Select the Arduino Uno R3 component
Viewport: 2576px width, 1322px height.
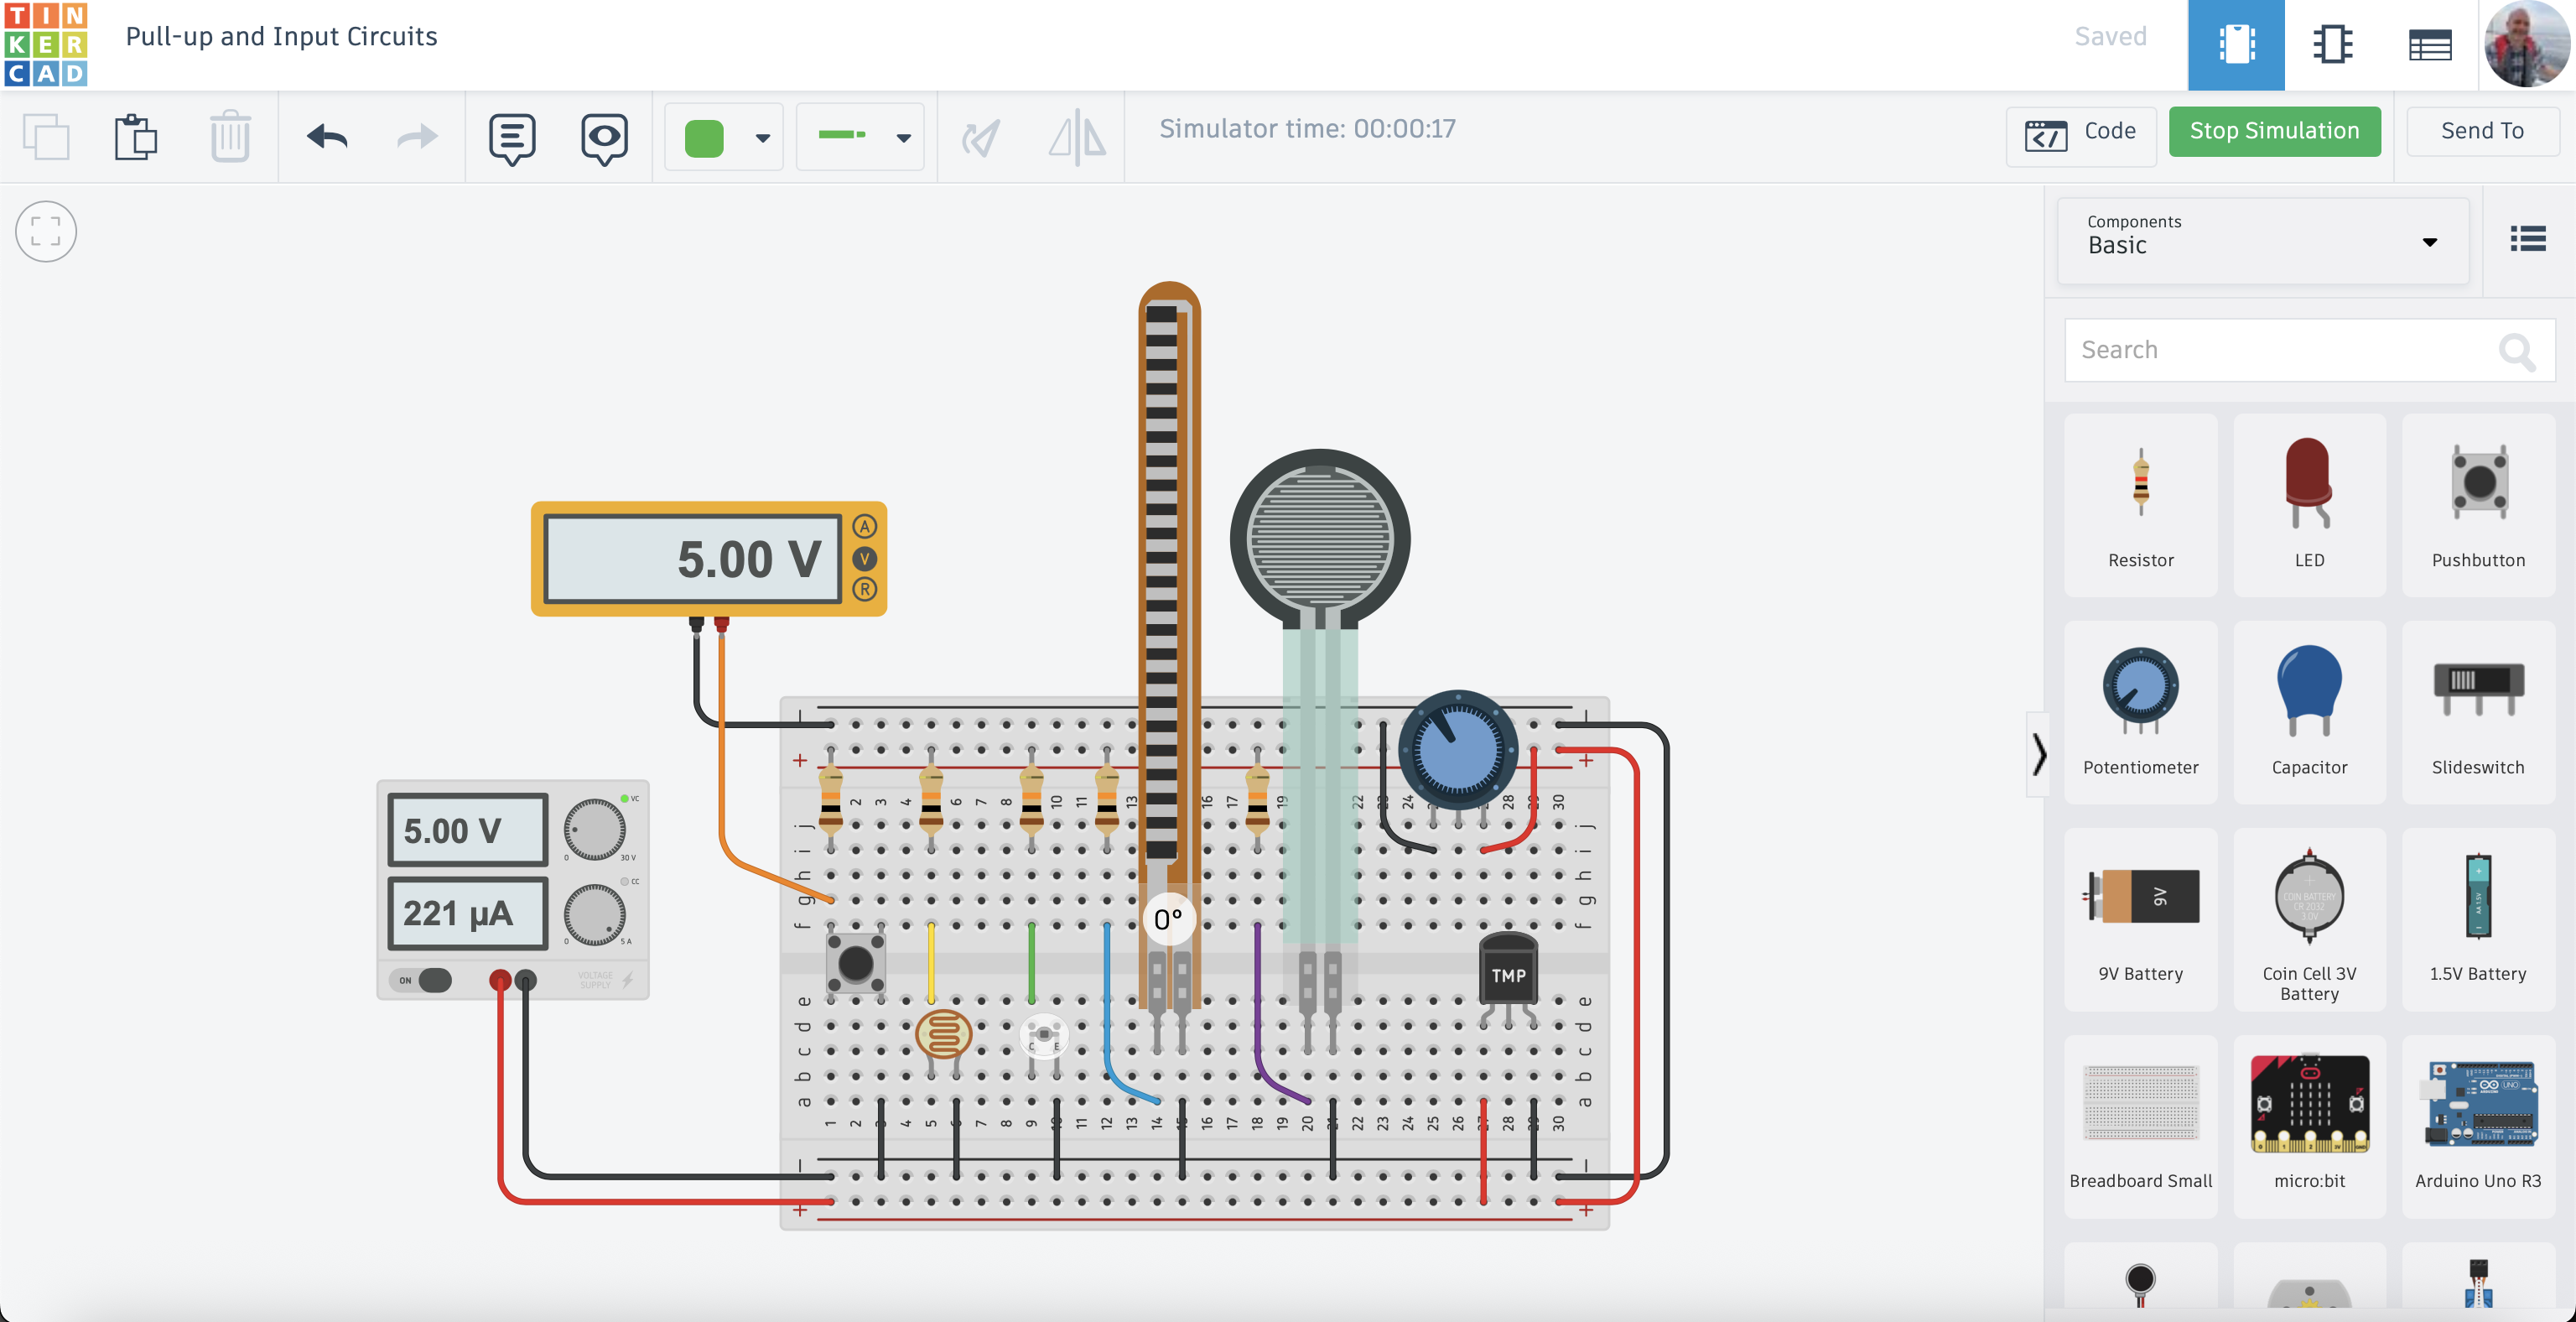tap(2477, 1126)
